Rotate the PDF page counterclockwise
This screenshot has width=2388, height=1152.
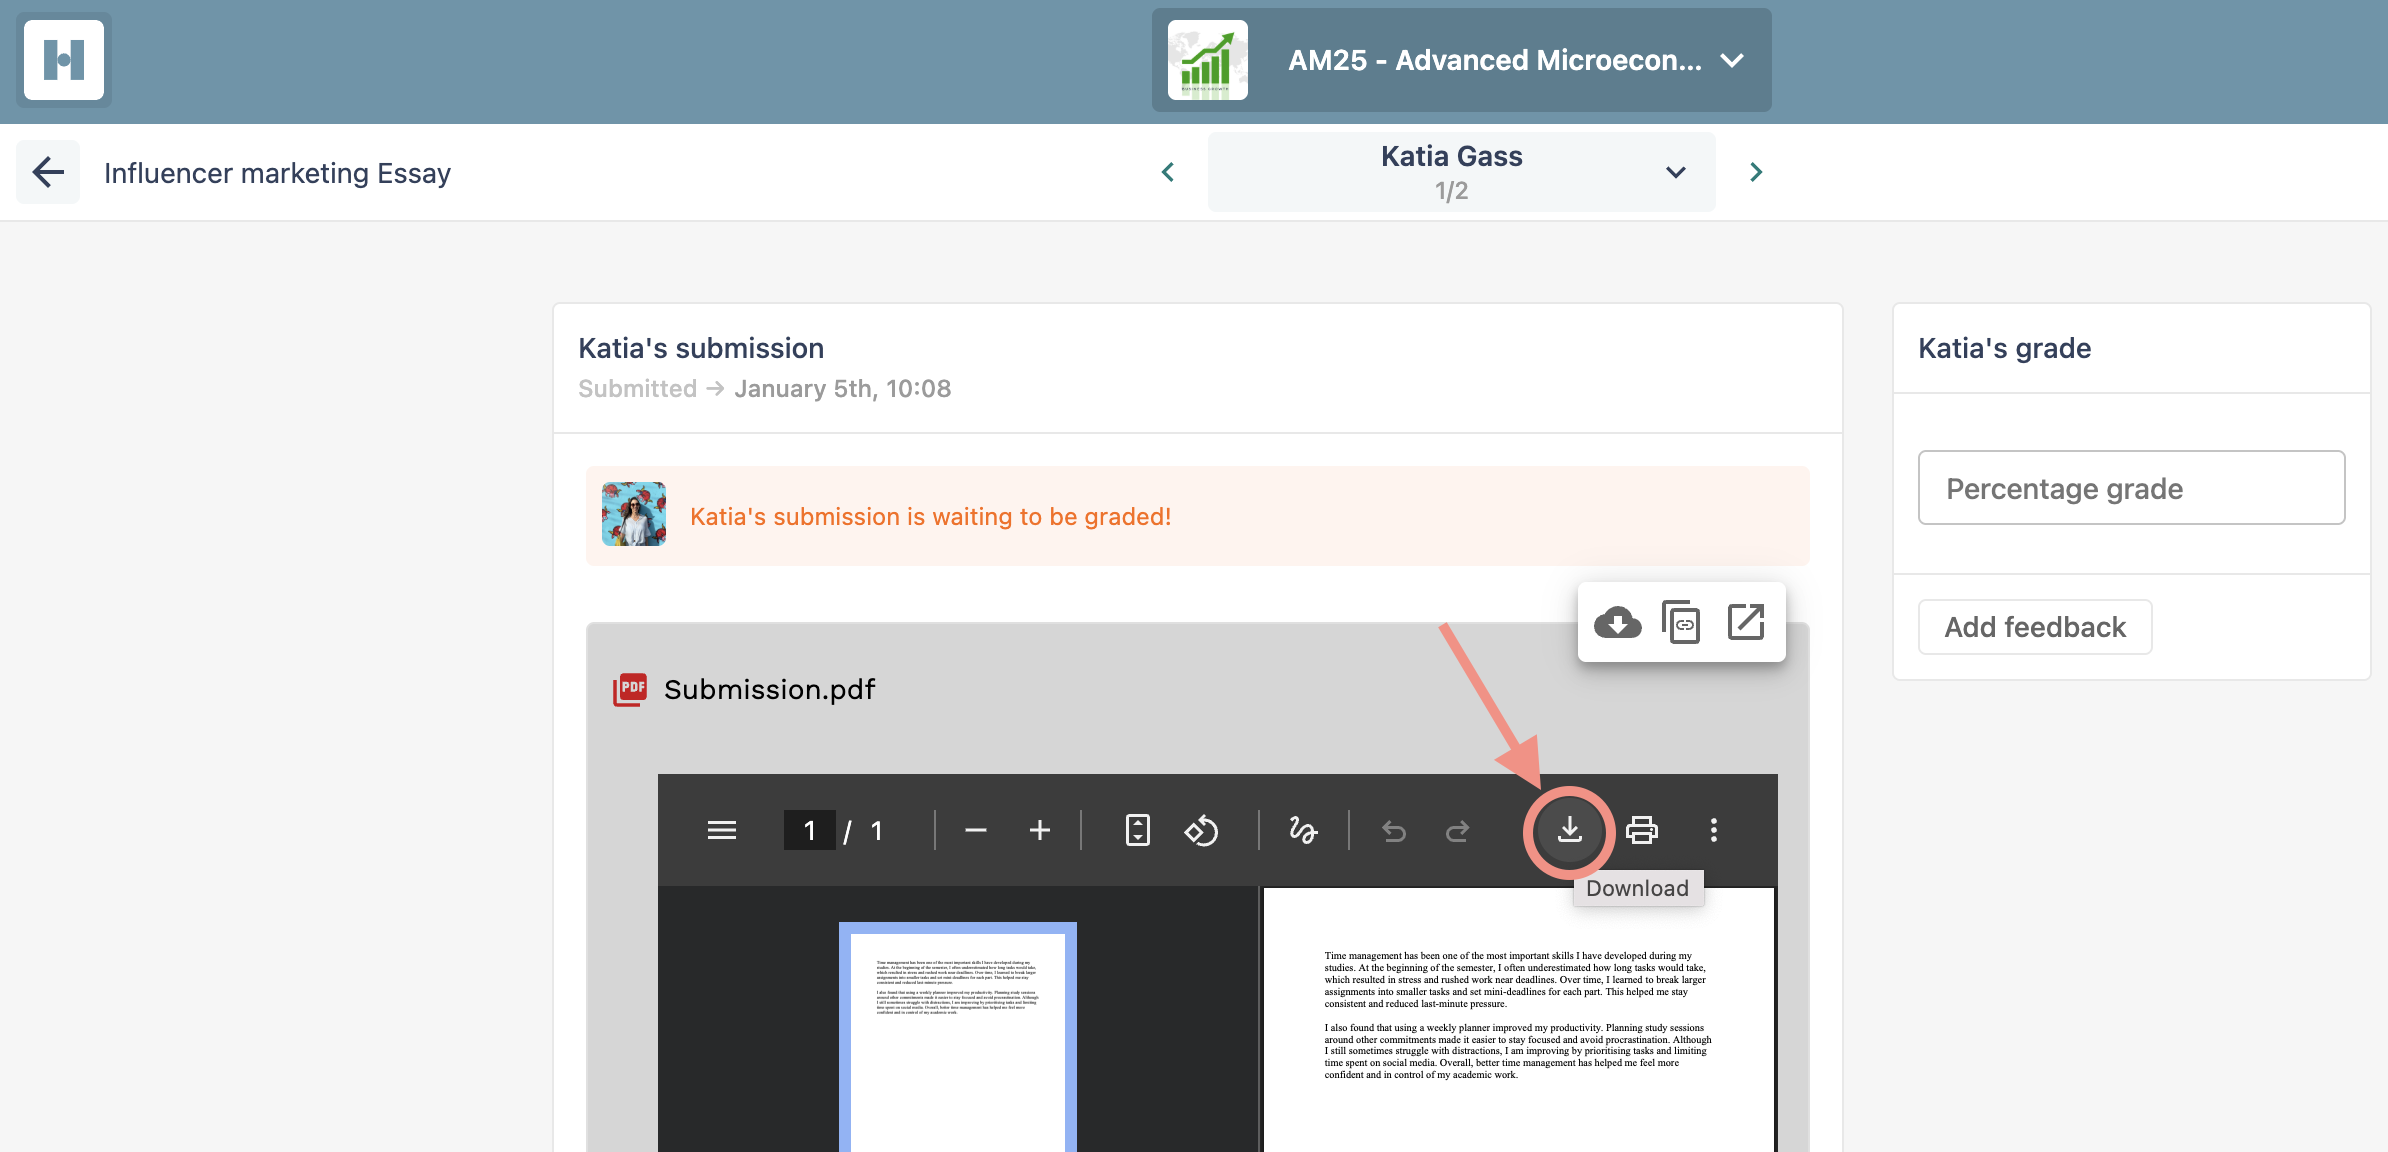[1201, 830]
